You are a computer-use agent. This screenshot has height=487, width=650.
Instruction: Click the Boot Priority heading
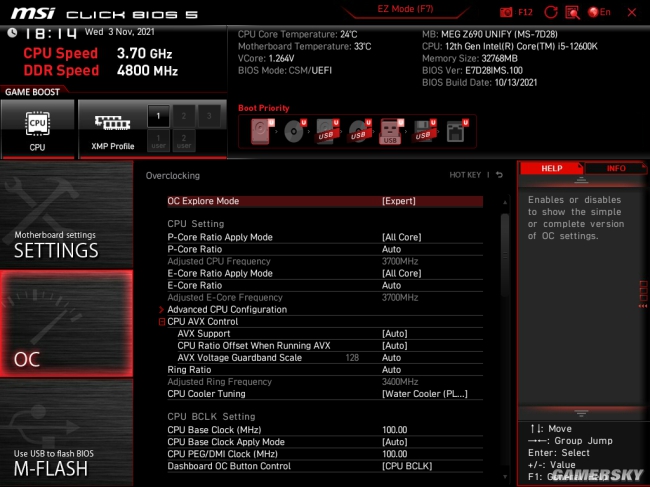(x=264, y=108)
